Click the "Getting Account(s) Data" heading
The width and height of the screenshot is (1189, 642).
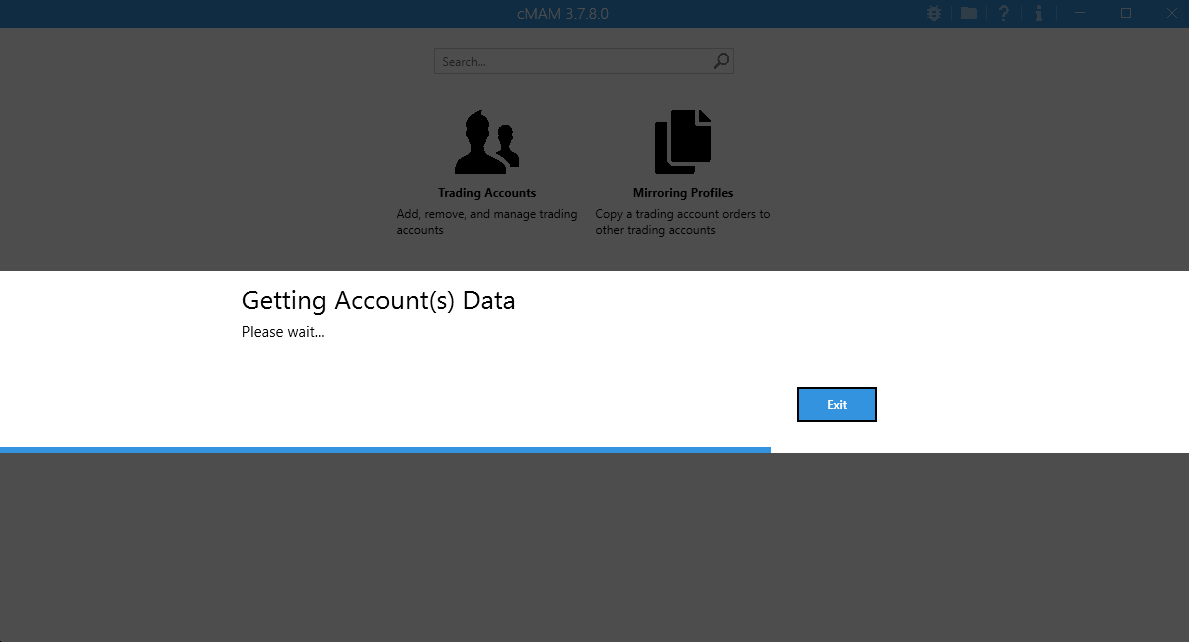click(378, 300)
